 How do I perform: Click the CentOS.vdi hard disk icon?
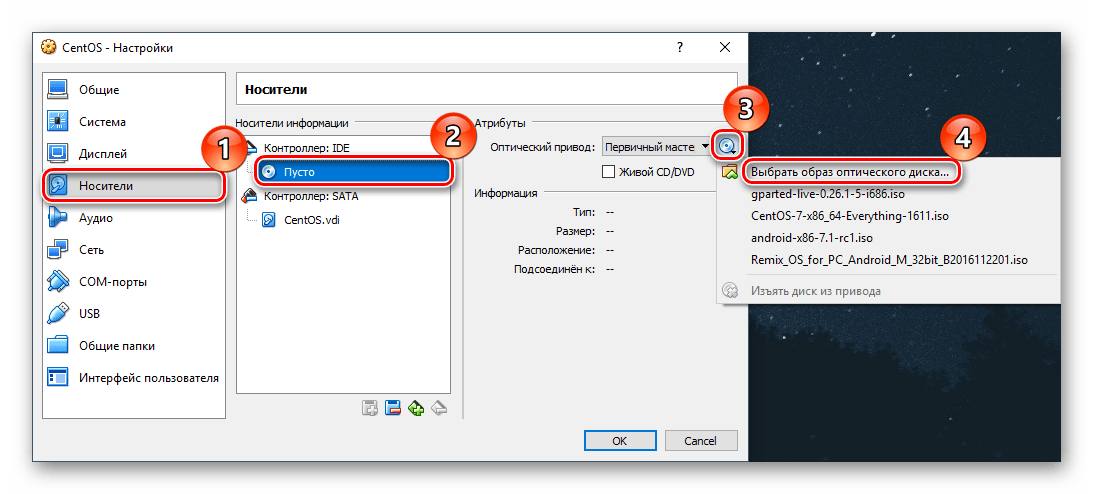click(270, 220)
